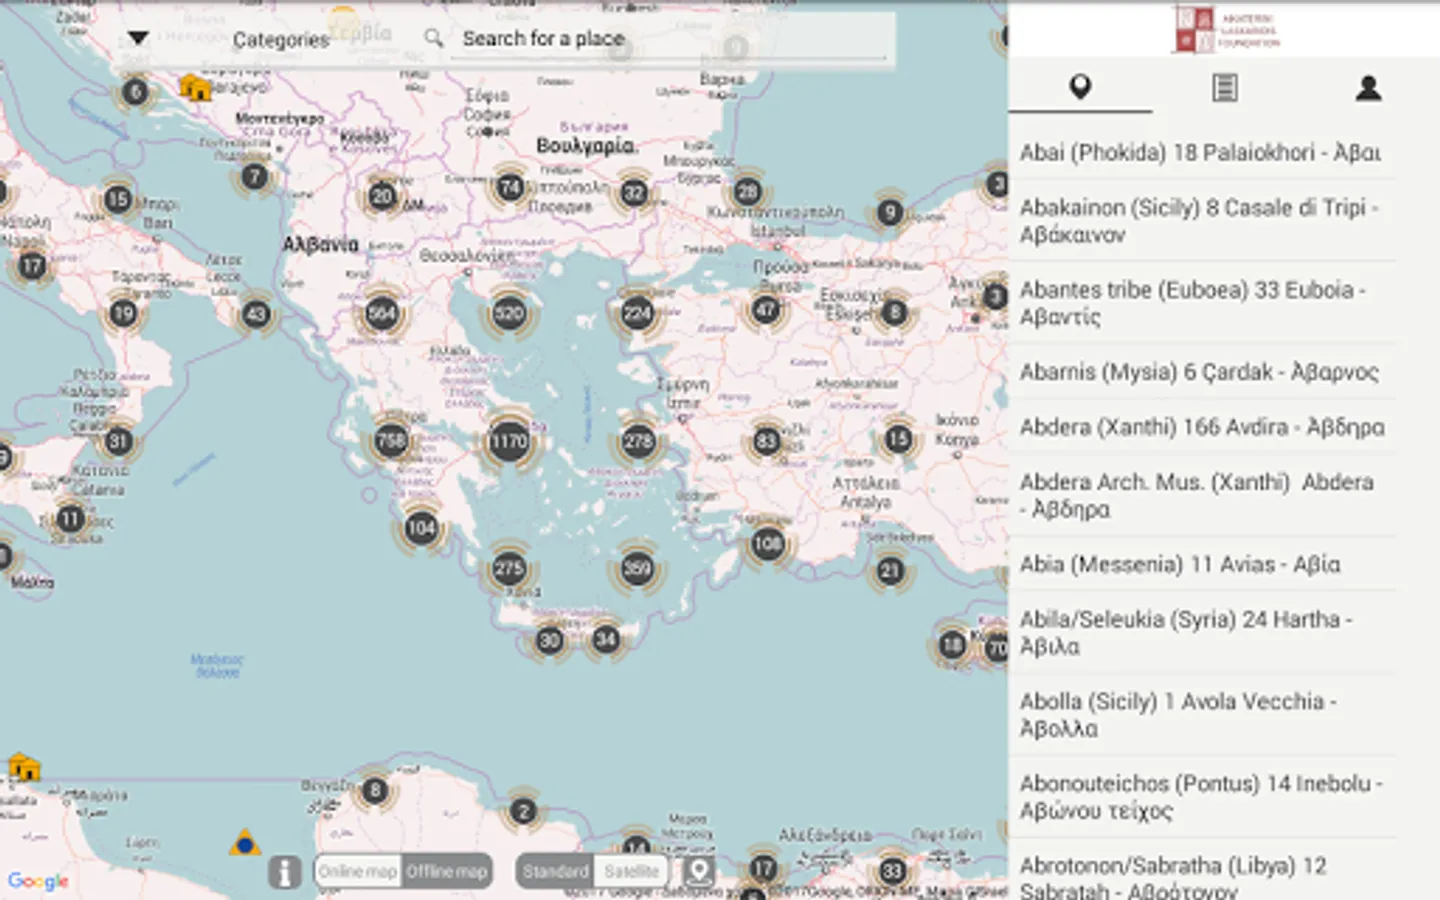This screenshot has height=900, width=1440.
Task: Select Abarnis (Mysia) 6 Çardak entry
Action: 1202,372
